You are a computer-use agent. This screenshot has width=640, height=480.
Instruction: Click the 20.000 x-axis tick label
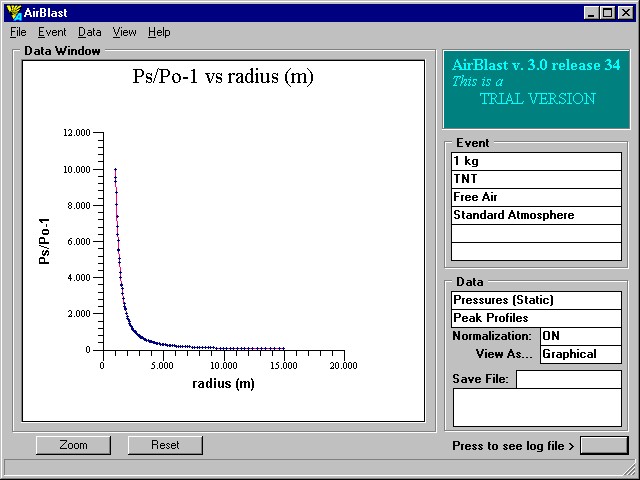point(343,365)
